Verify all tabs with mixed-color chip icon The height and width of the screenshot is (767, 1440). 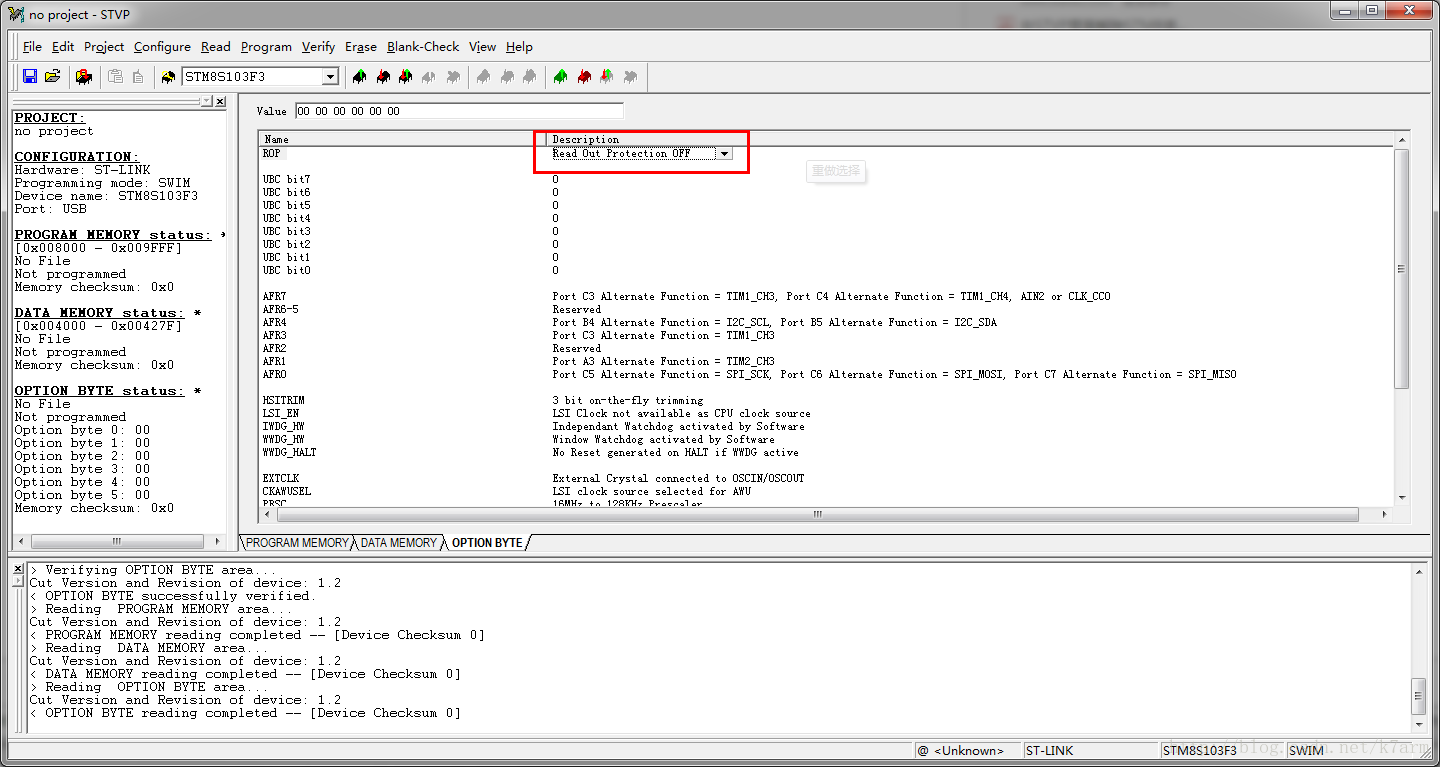click(606, 76)
